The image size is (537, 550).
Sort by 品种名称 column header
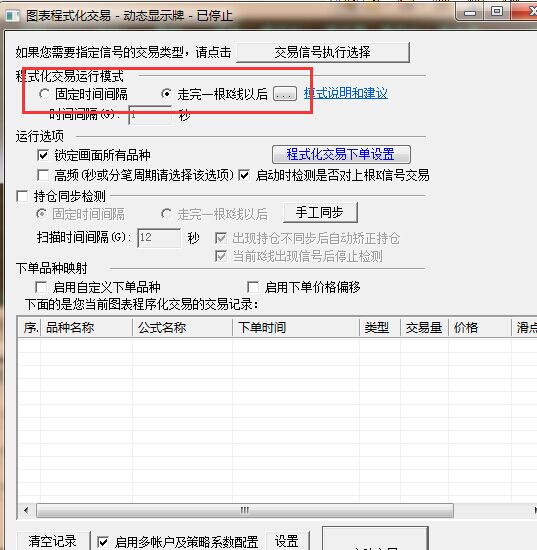tap(87, 328)
